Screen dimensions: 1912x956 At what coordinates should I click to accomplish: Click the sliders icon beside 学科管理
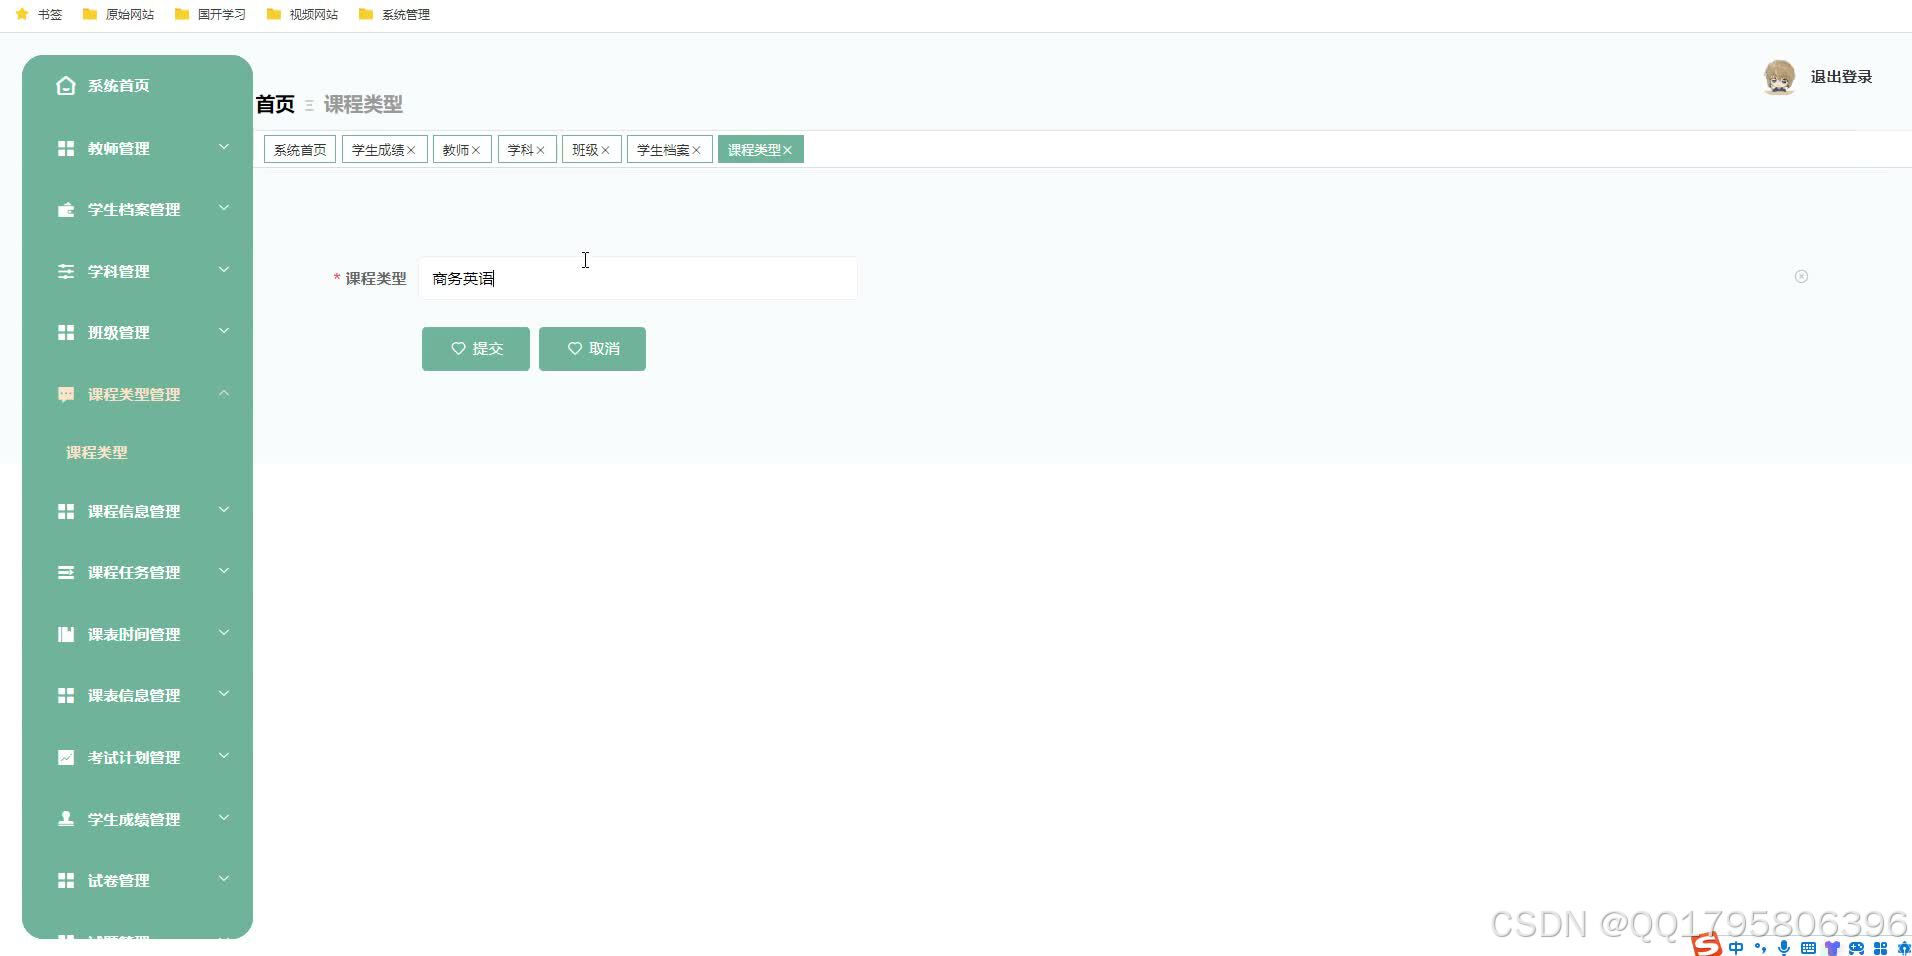click(66, 271)
